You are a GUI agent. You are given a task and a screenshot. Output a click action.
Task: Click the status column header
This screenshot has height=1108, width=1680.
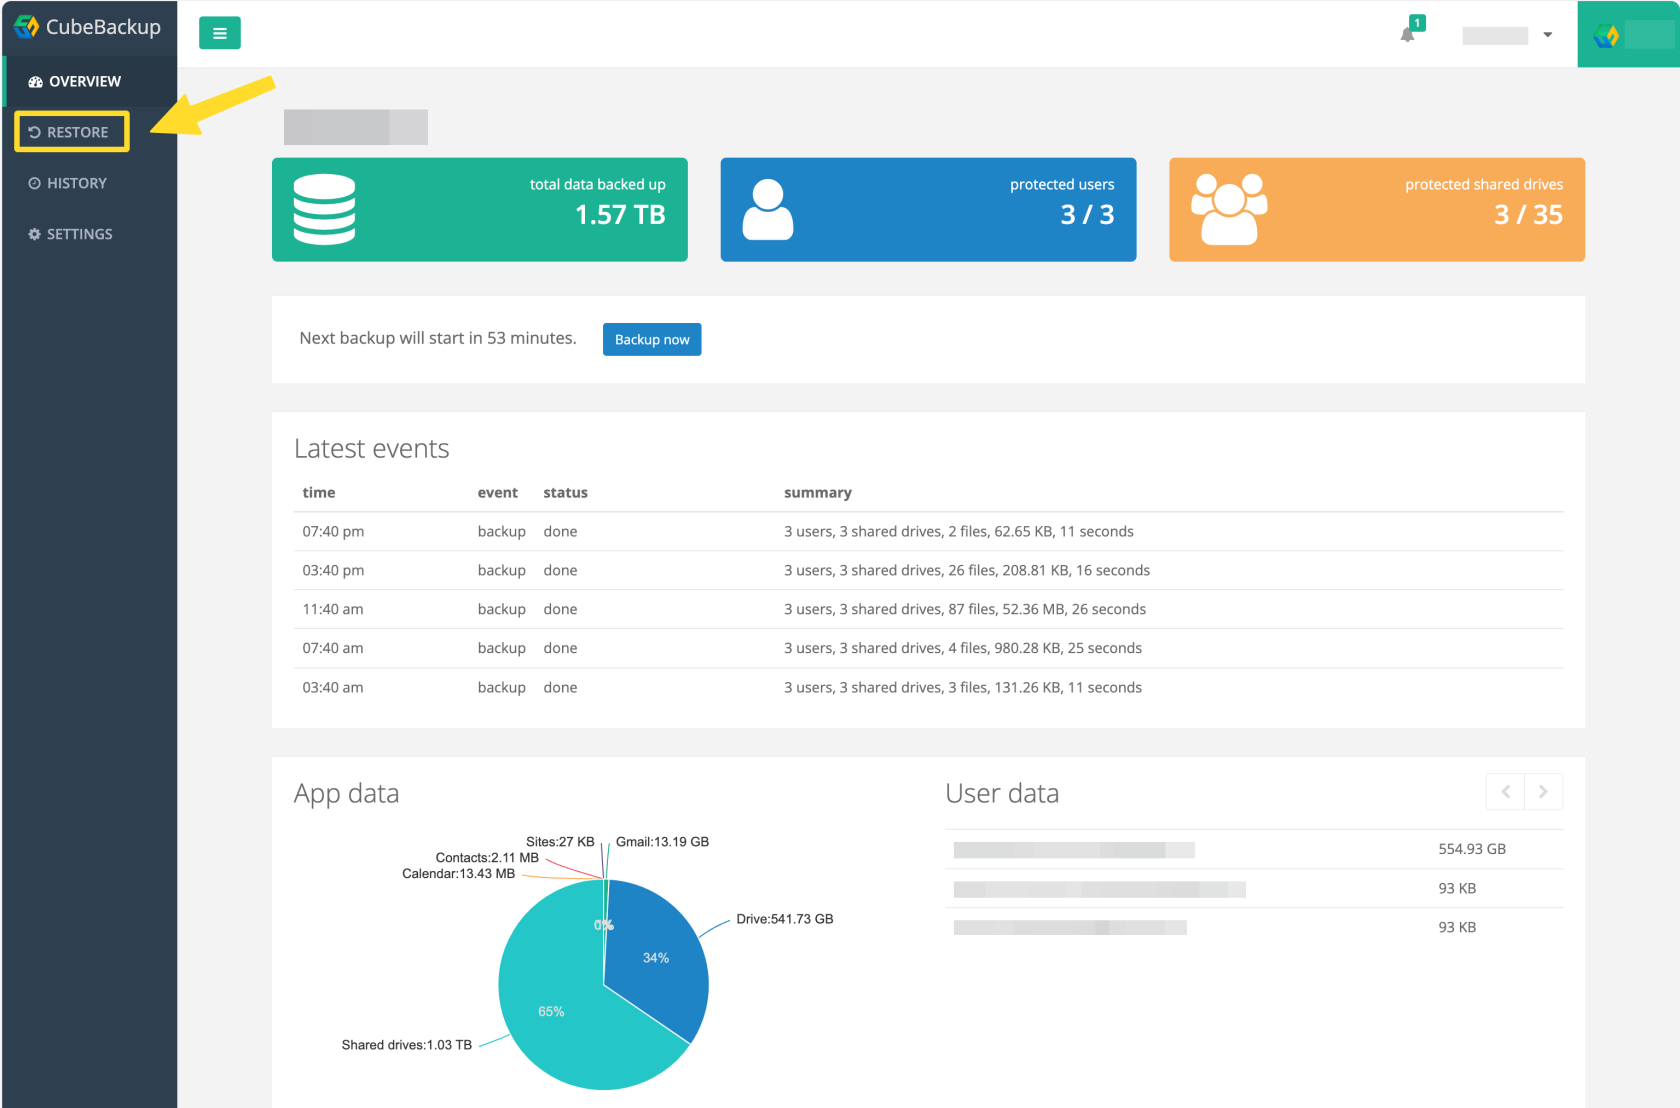[x=566, y=493]
